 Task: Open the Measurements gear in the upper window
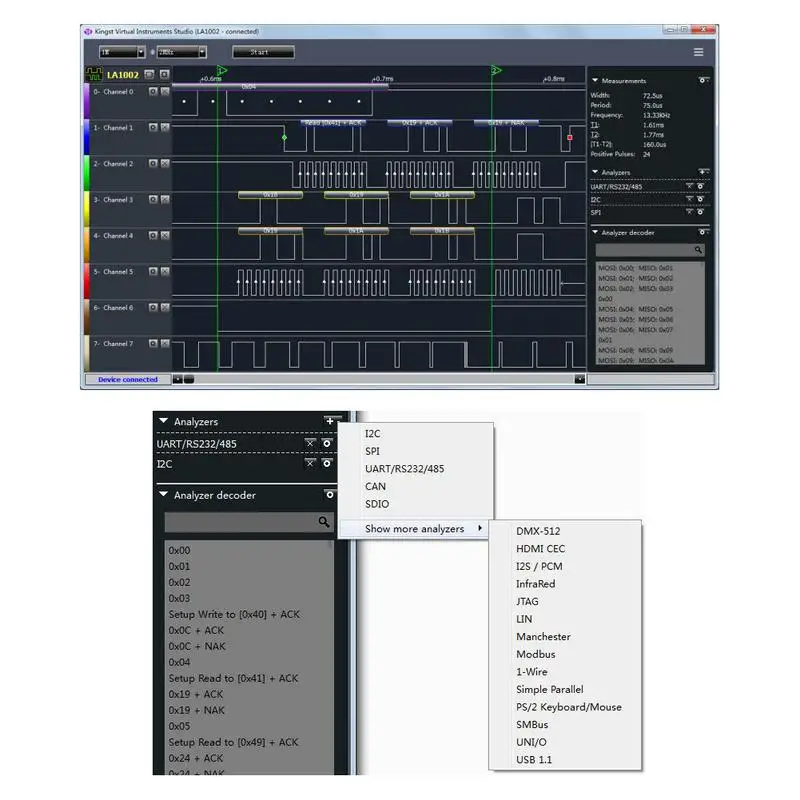click(703, 80)
